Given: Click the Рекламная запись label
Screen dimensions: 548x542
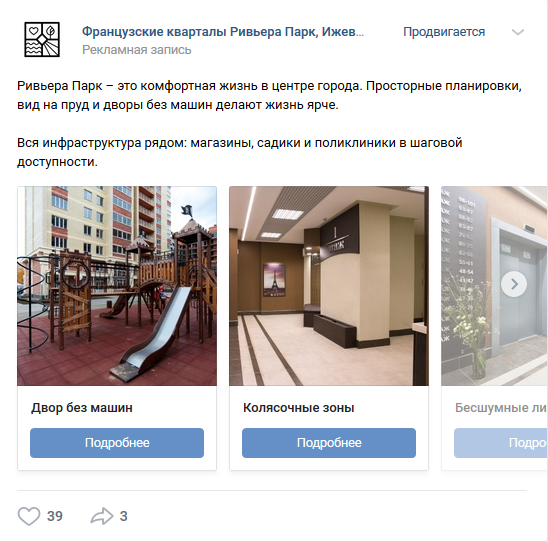Looking at the screenshot, I should (x=137, y=50).
